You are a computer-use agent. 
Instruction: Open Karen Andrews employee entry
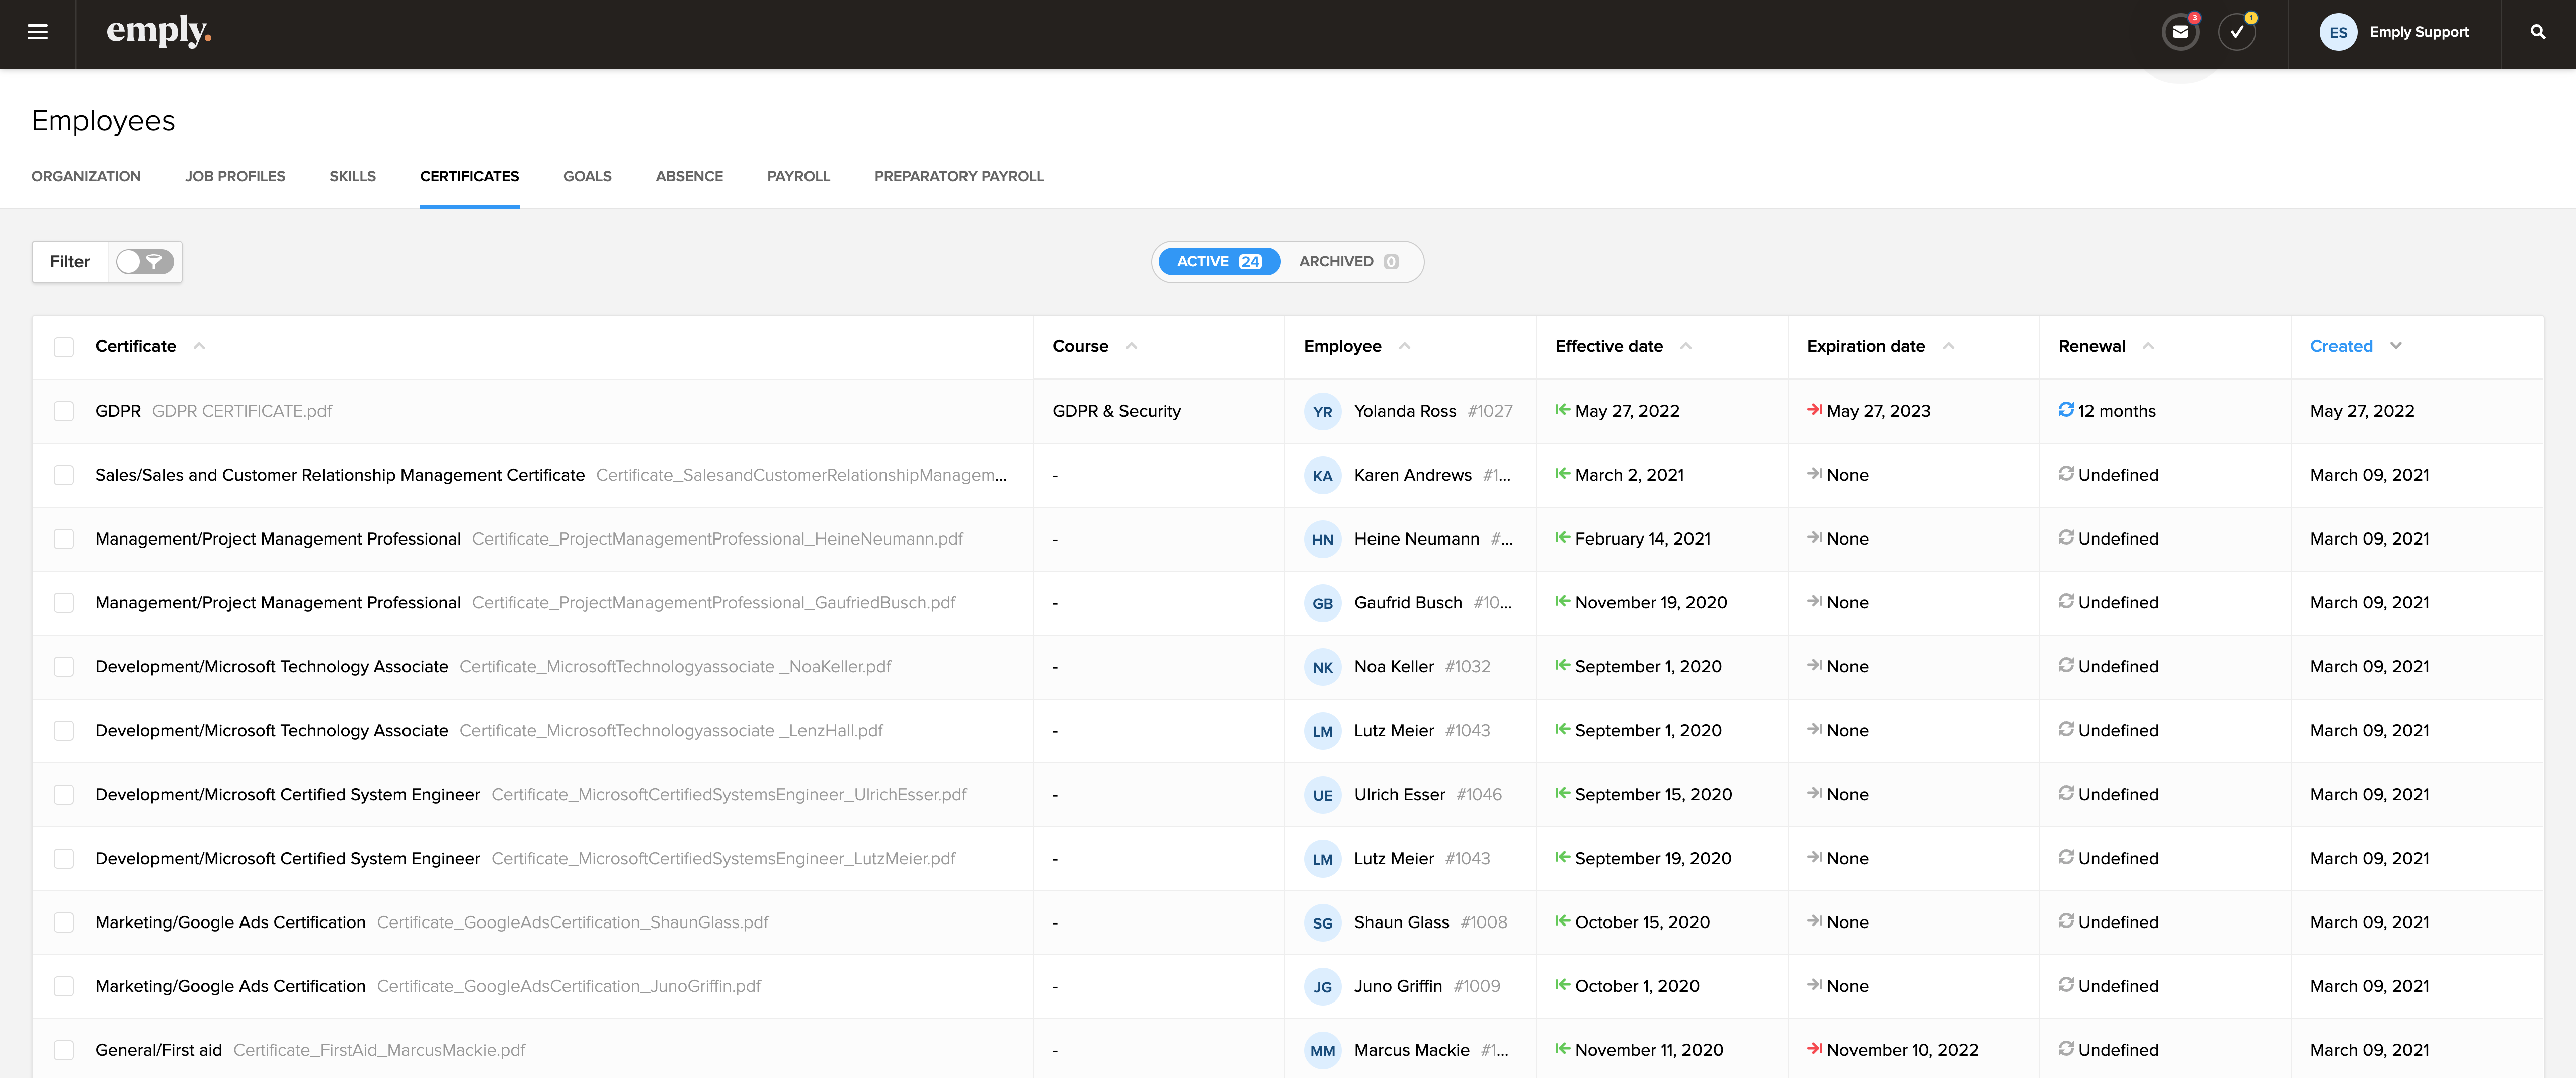(x=1412, y=475)
